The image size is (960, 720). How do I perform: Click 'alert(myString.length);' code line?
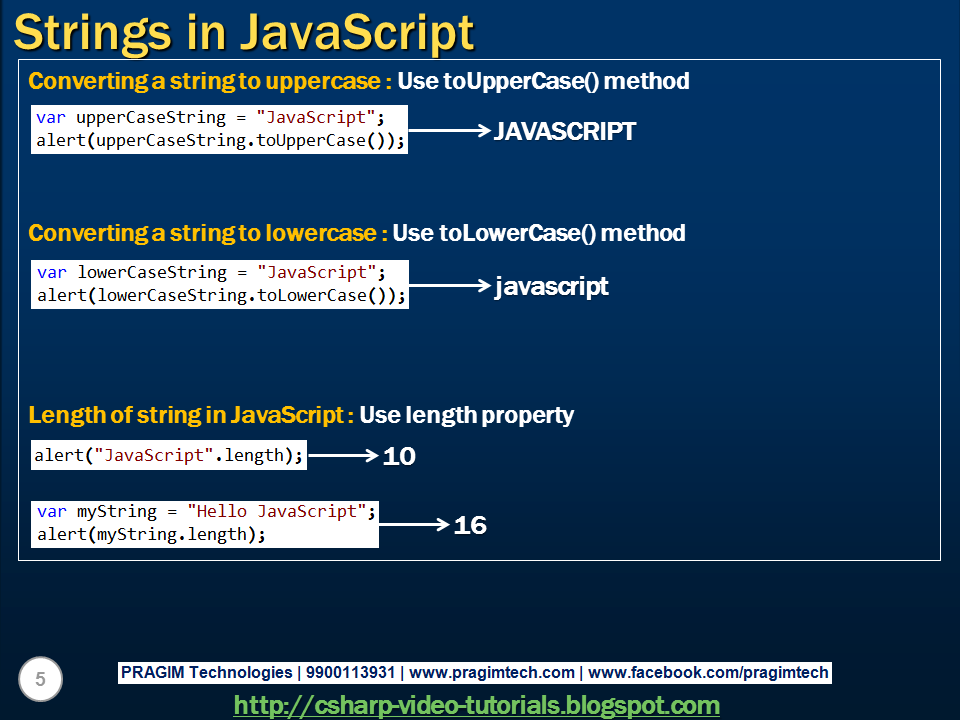tap(151, 534)
